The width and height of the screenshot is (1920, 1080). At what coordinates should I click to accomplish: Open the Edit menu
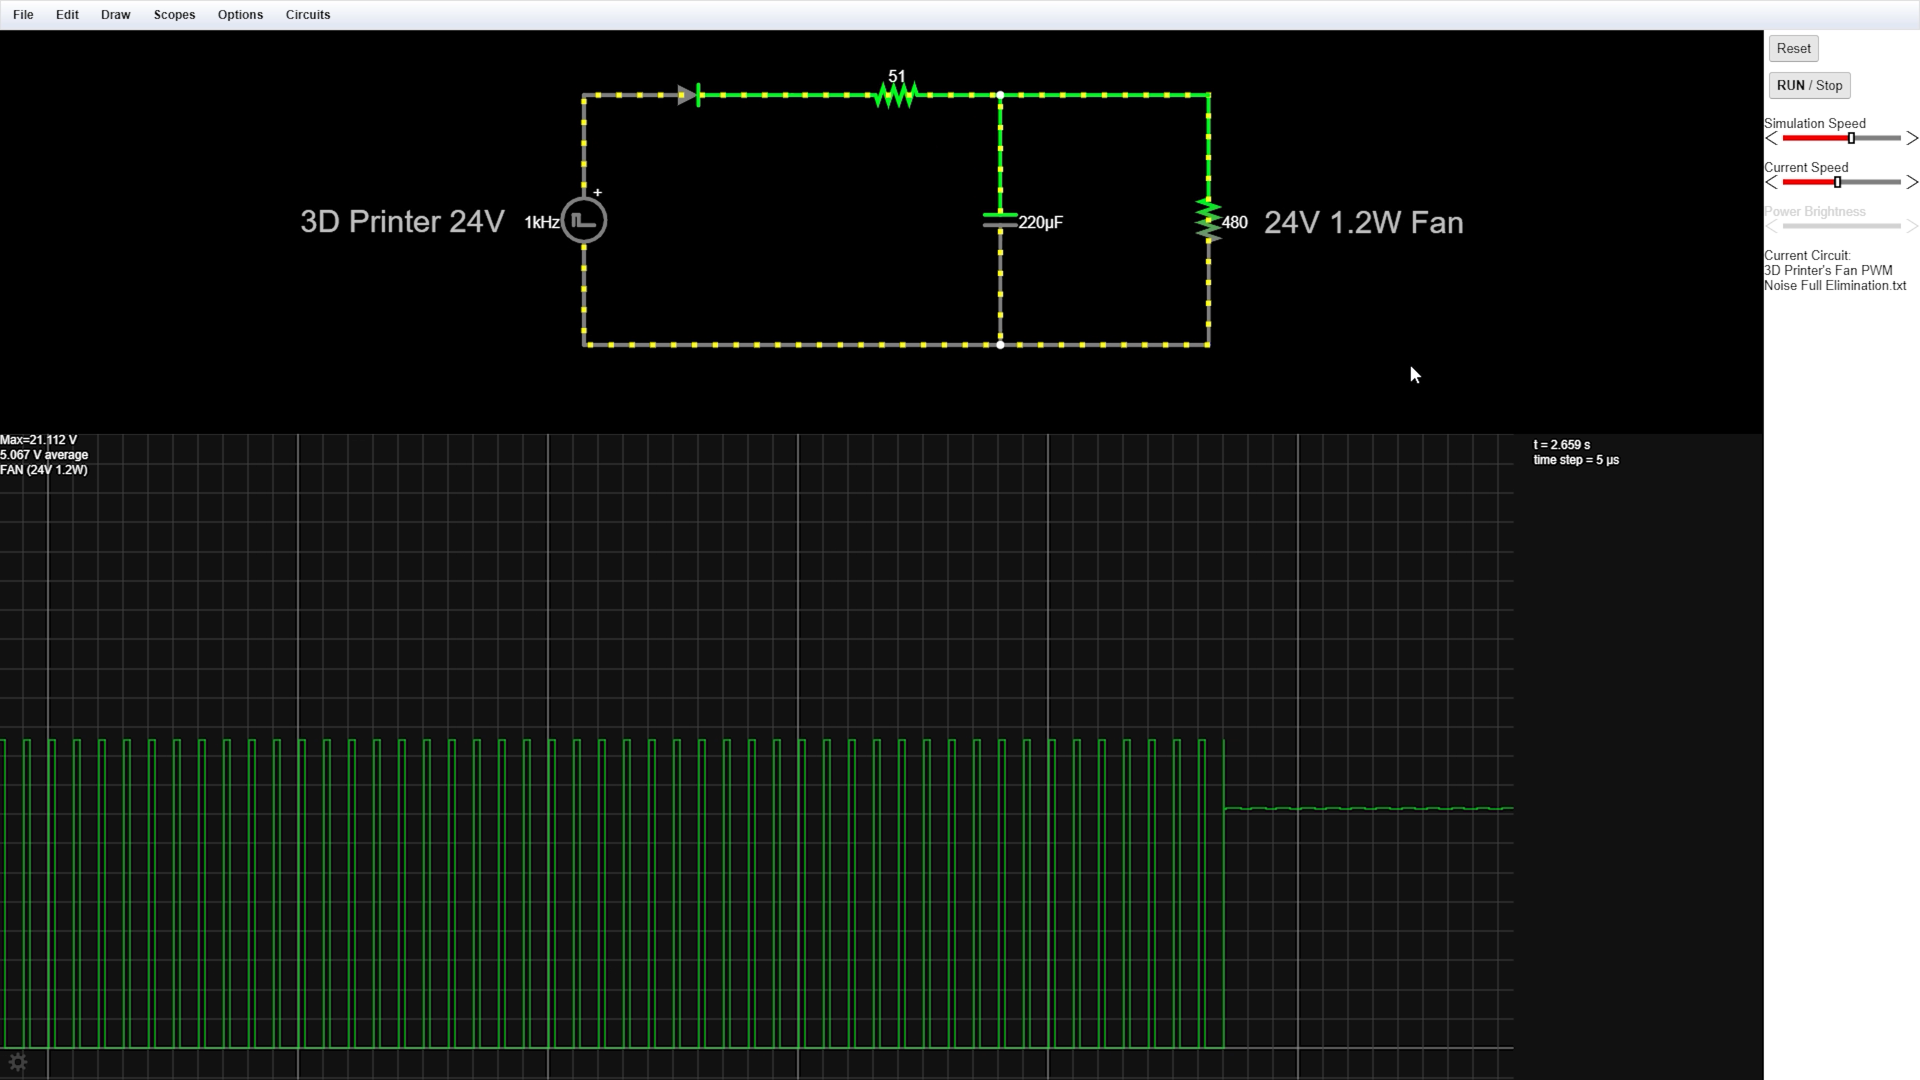[x=67, y=14]
